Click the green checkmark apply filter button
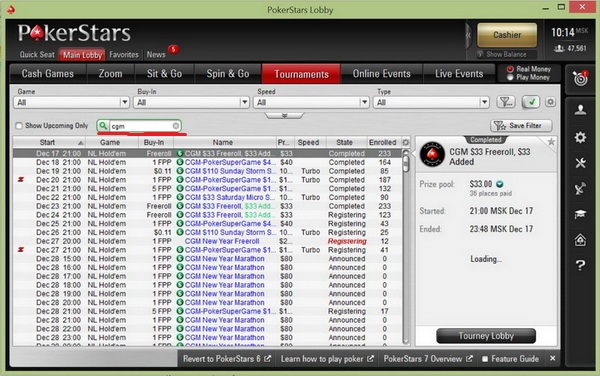Screen dimensions: 600x376 (531, 102)
